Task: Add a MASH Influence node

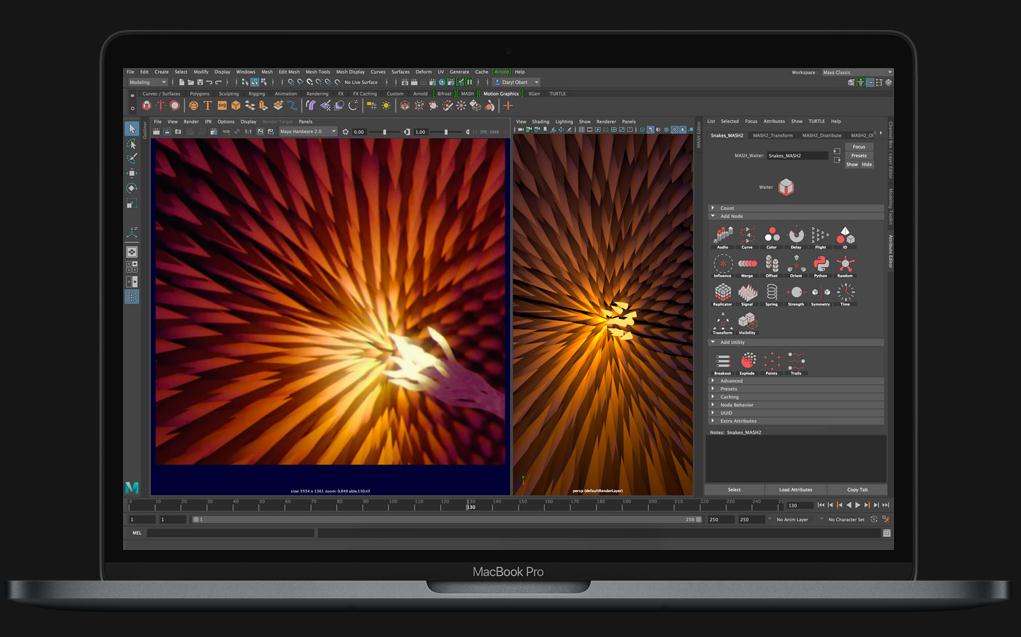Action: click(723, 264)
